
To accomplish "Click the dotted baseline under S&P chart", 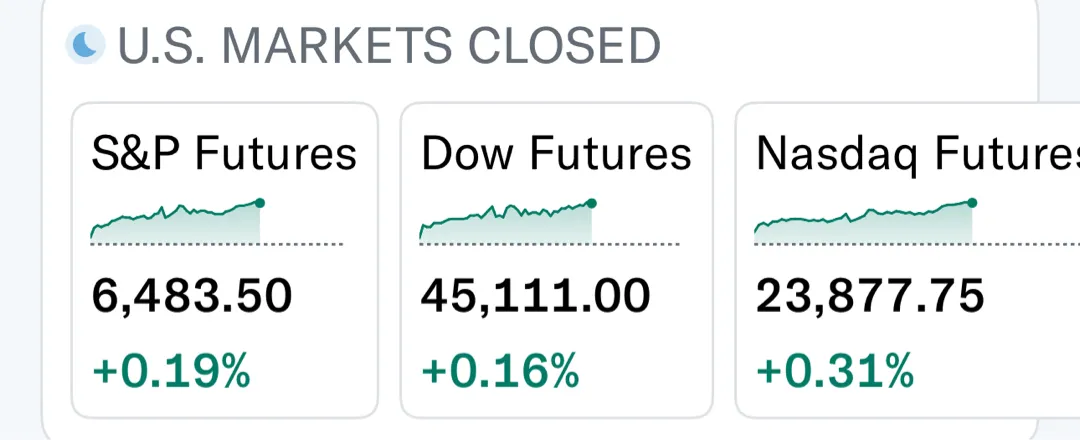I will tap(302, 243).
